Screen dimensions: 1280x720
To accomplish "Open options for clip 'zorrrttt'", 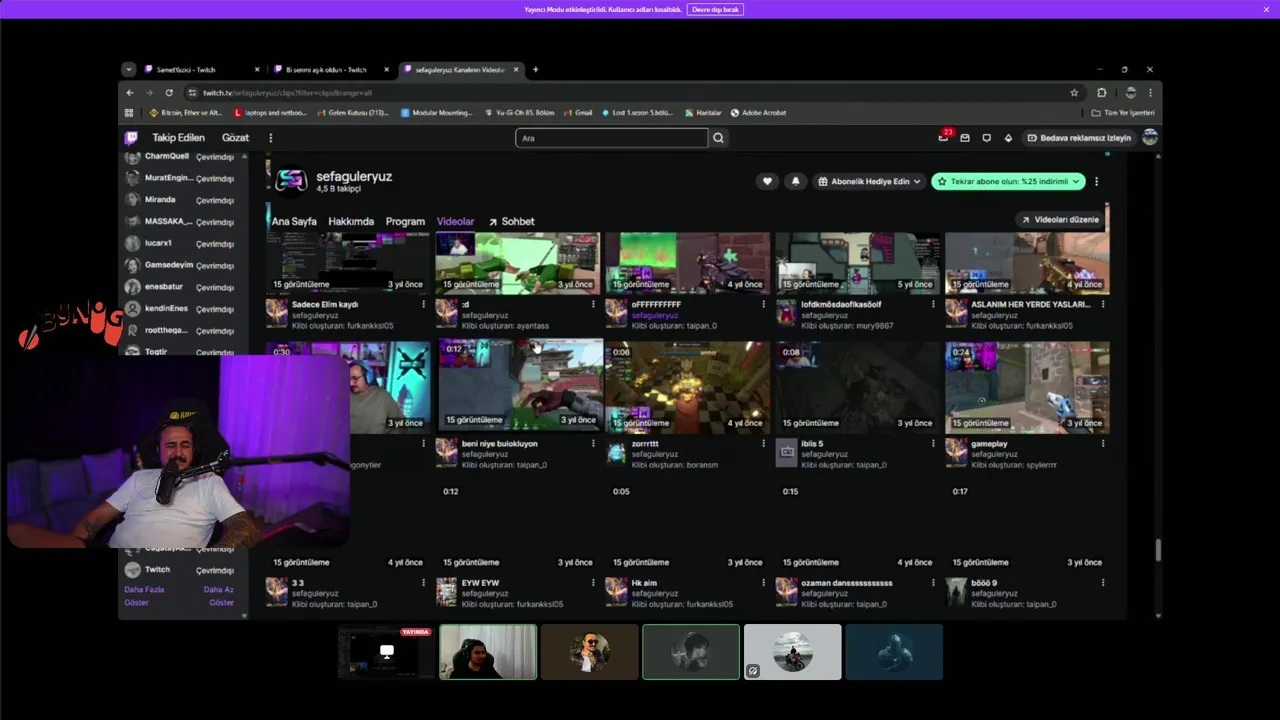I will point(763,443).
